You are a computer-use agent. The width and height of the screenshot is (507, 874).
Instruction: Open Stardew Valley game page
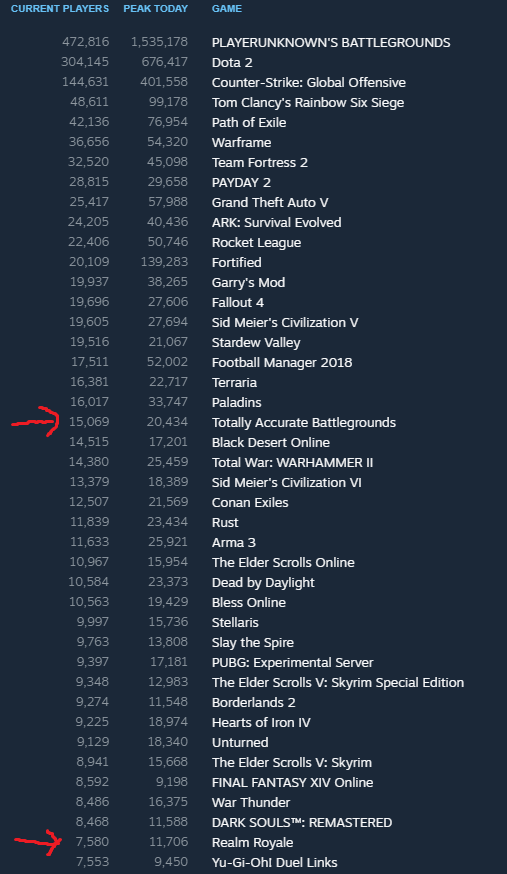[256, 343]
